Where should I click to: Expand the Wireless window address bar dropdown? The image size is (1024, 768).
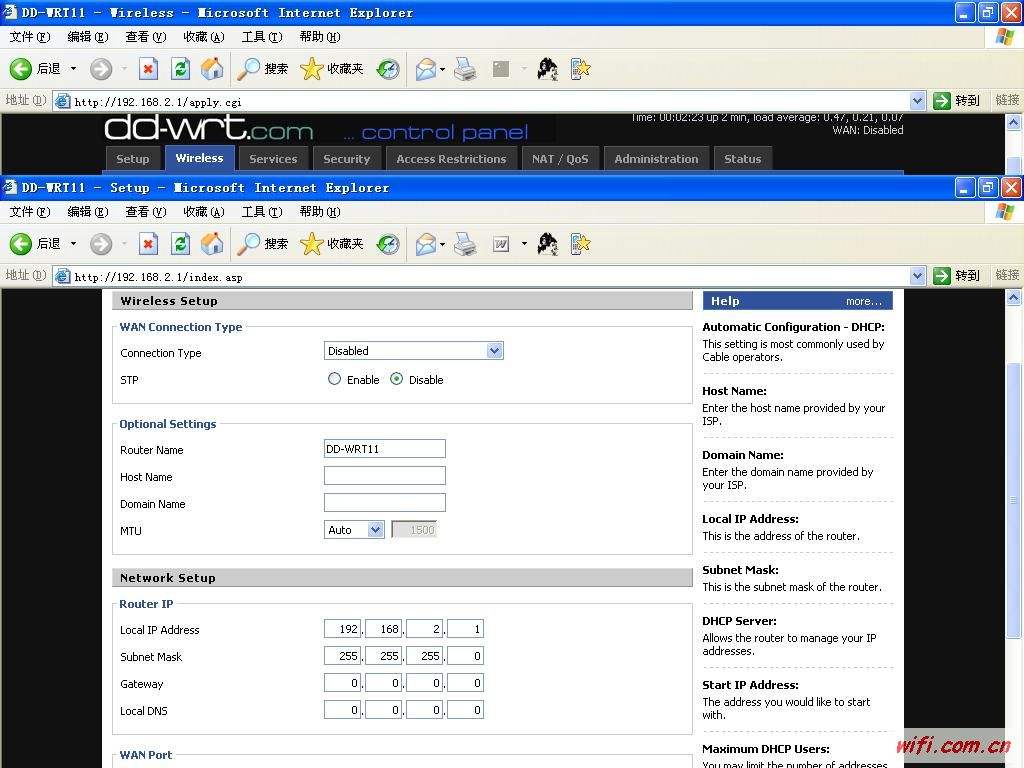pos(918,101)
